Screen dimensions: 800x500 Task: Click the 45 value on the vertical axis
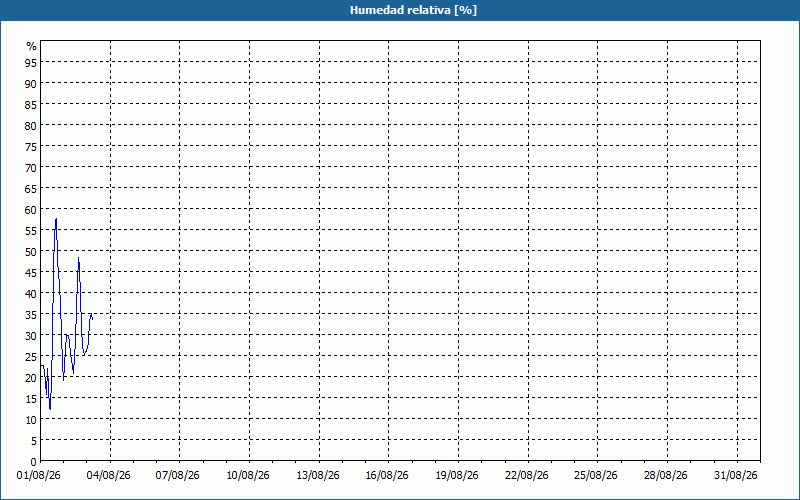pyautogui.click(x=31, y=273)
